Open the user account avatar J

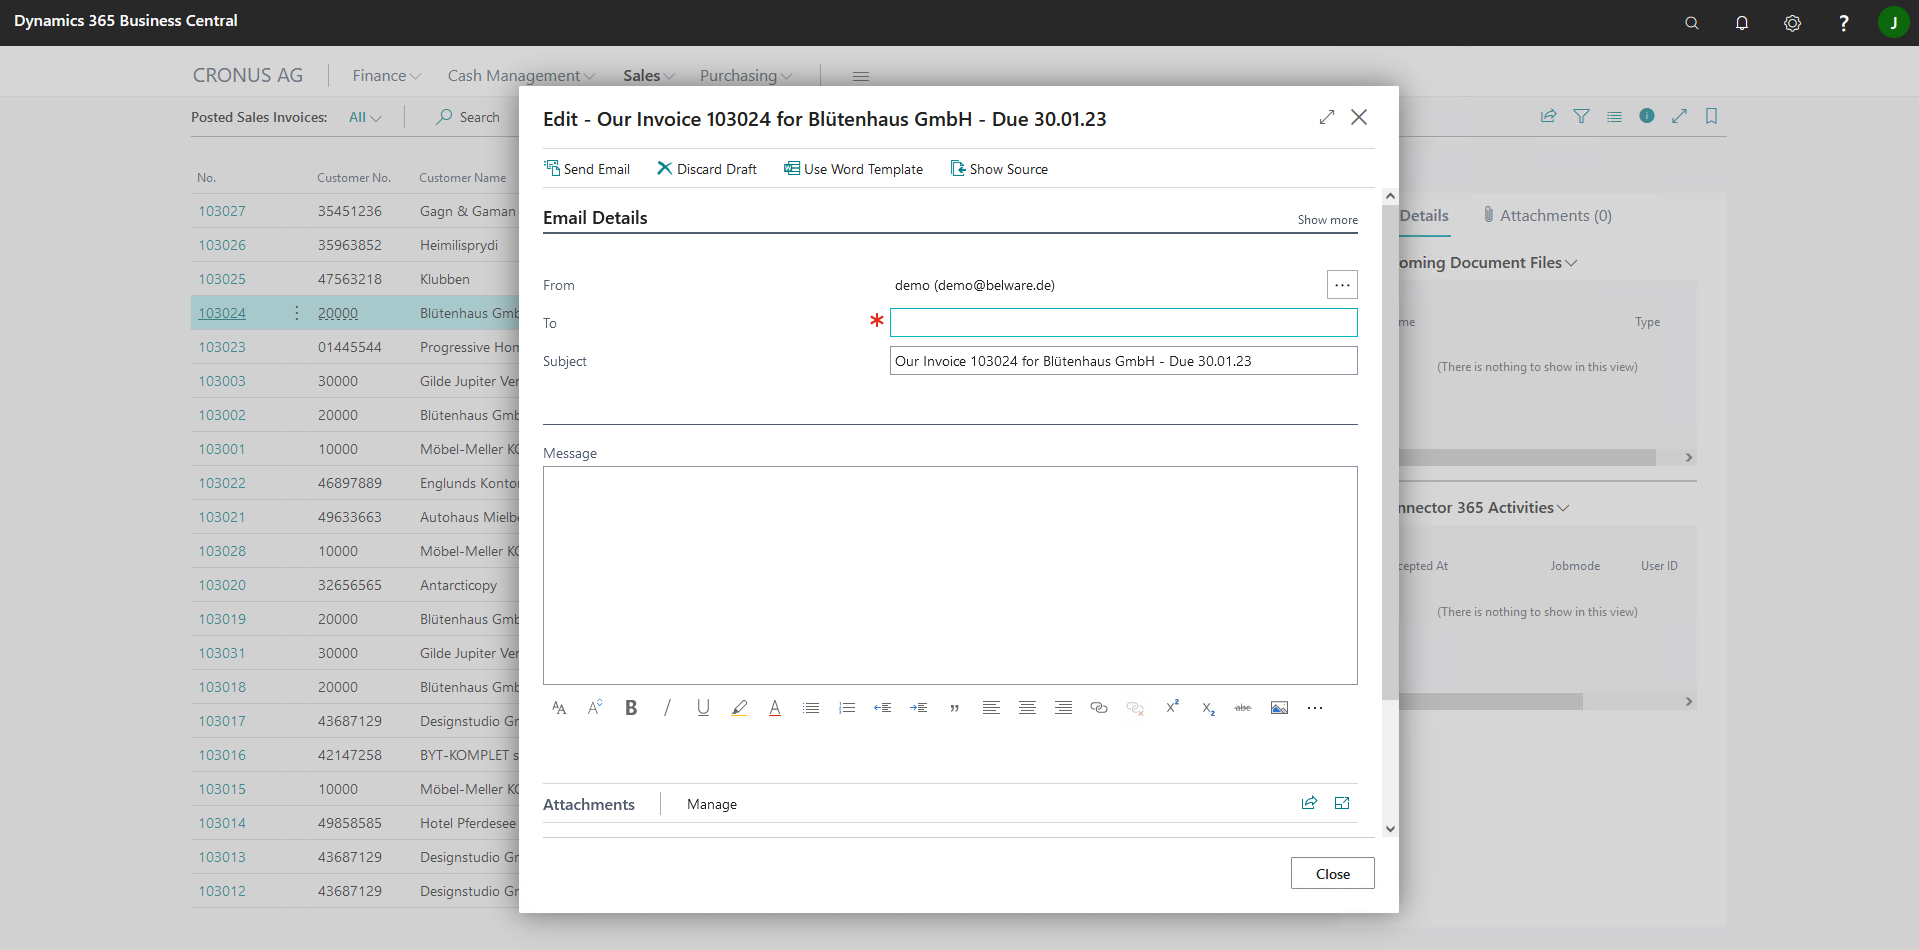pyautogui.click(x=1893, y=22)
